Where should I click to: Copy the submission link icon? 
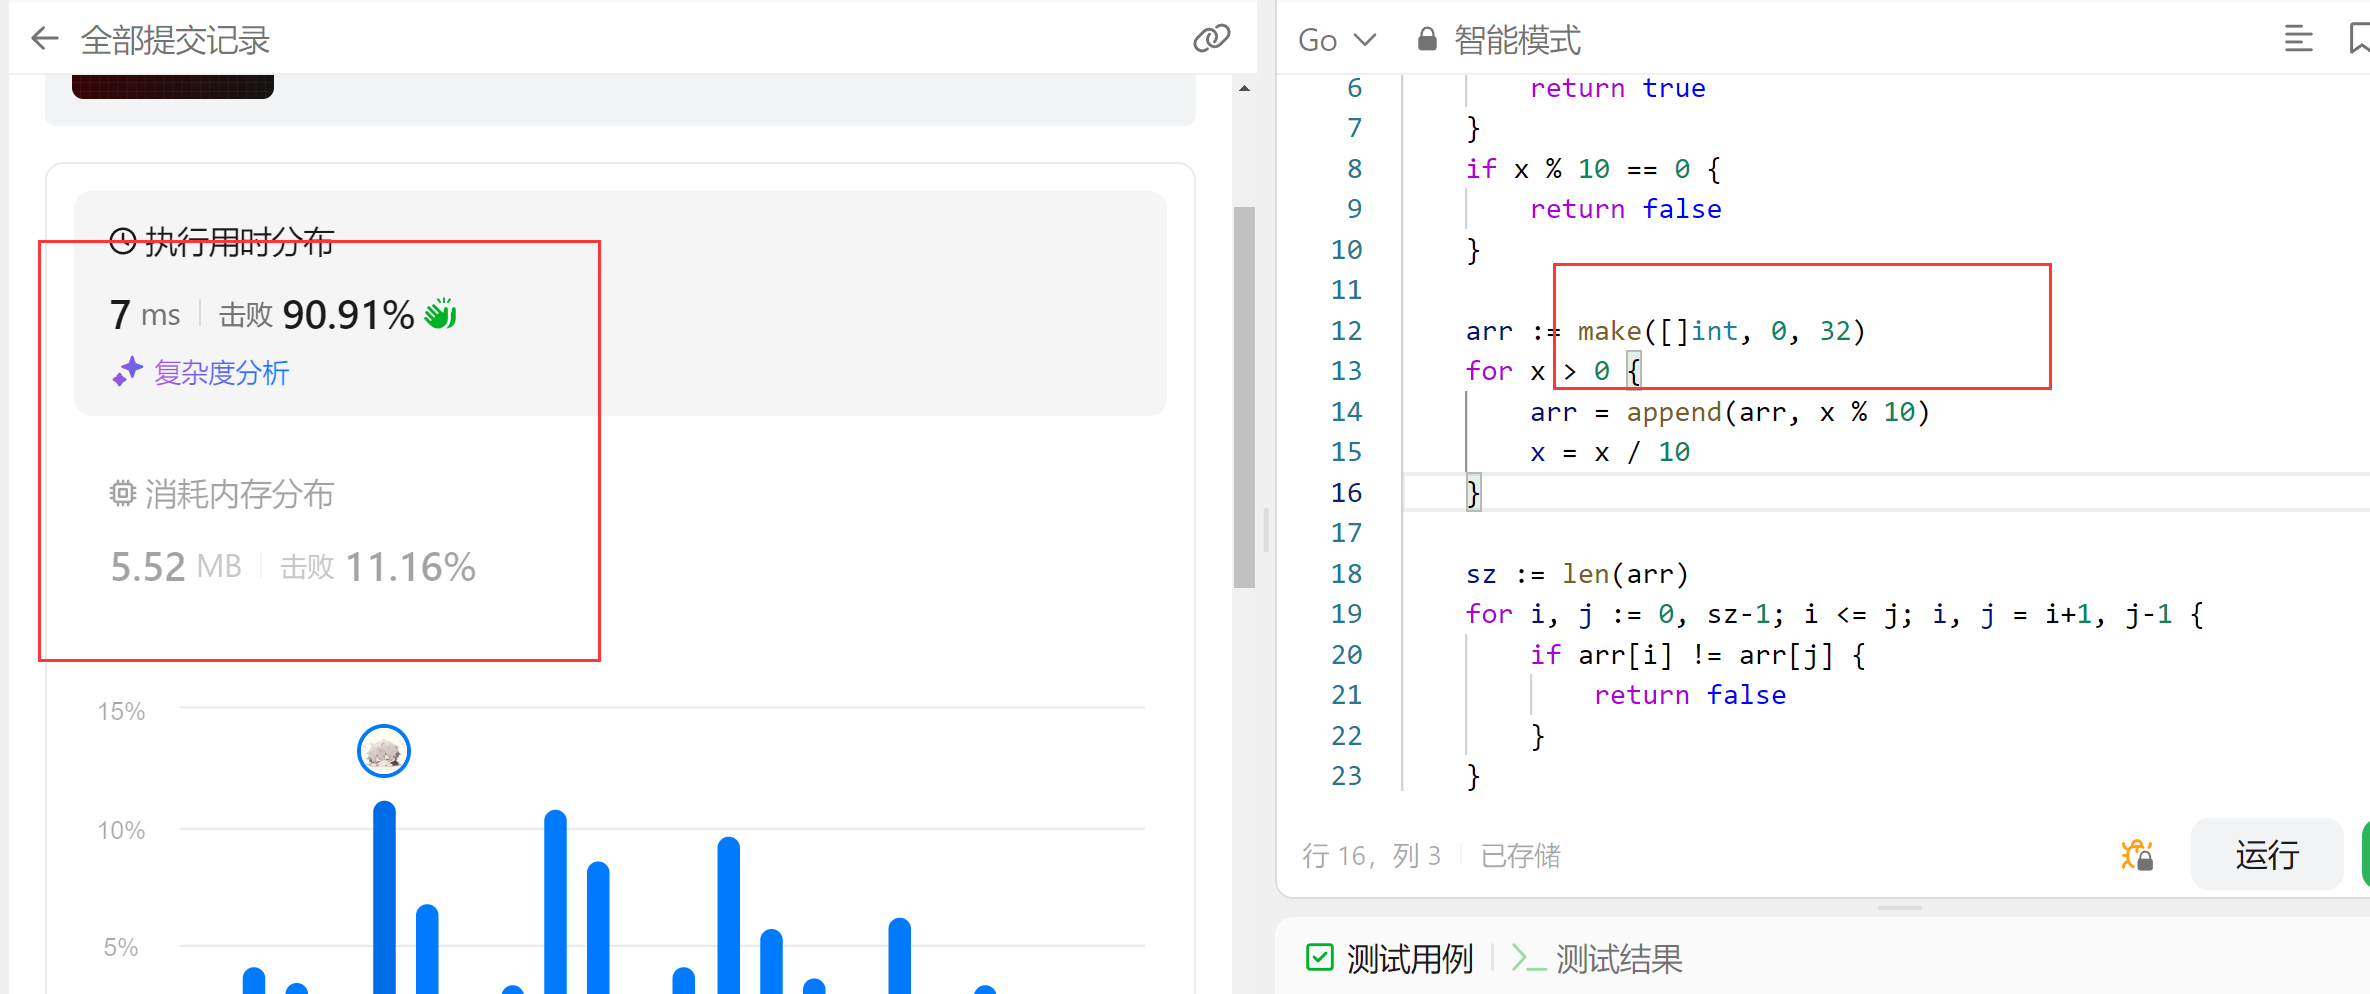(x=1211, y=39)
